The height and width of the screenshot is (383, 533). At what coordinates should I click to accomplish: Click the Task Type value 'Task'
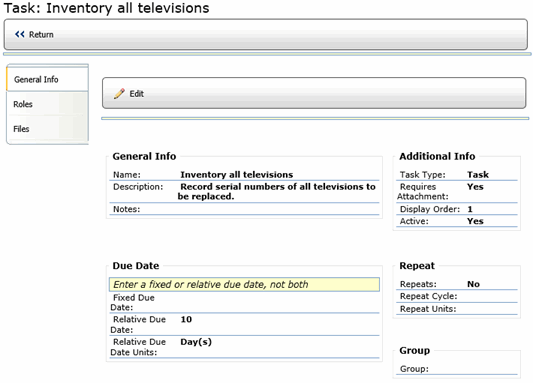(478, 175)
